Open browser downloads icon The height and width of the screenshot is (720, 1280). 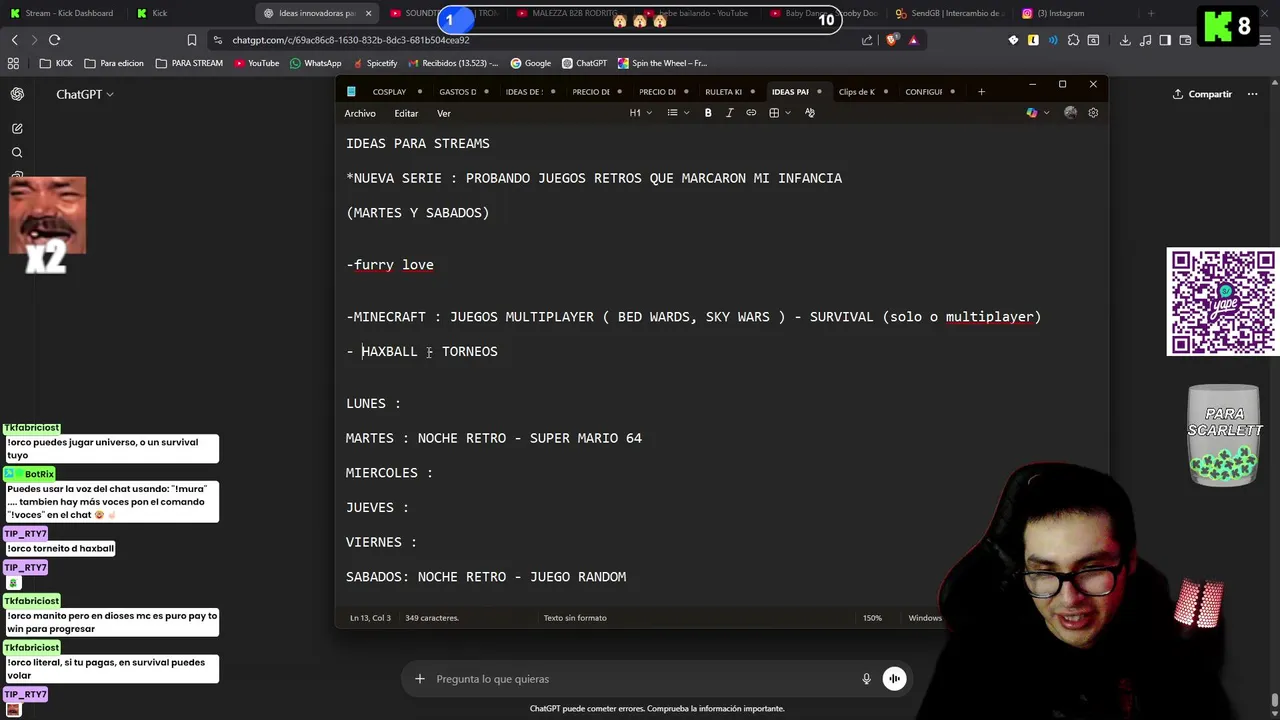click(x=1125, y=40)
